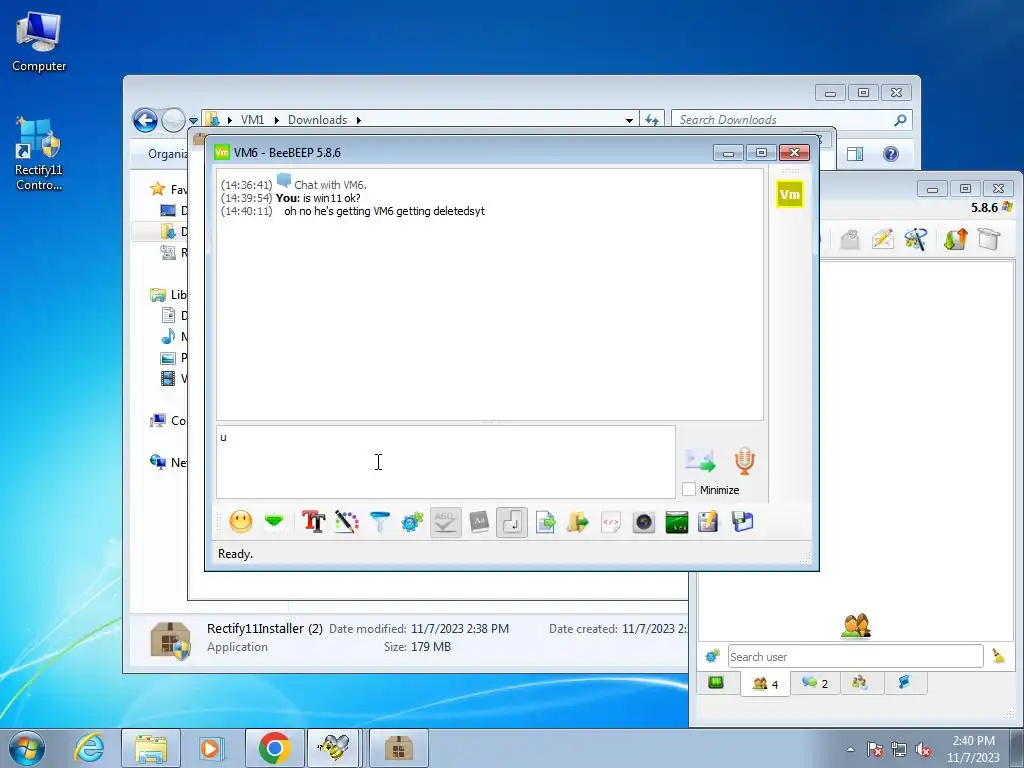Toggle the Enter-key send option icon
This screenshot has width=1024, height=768.
coord(512,522)
